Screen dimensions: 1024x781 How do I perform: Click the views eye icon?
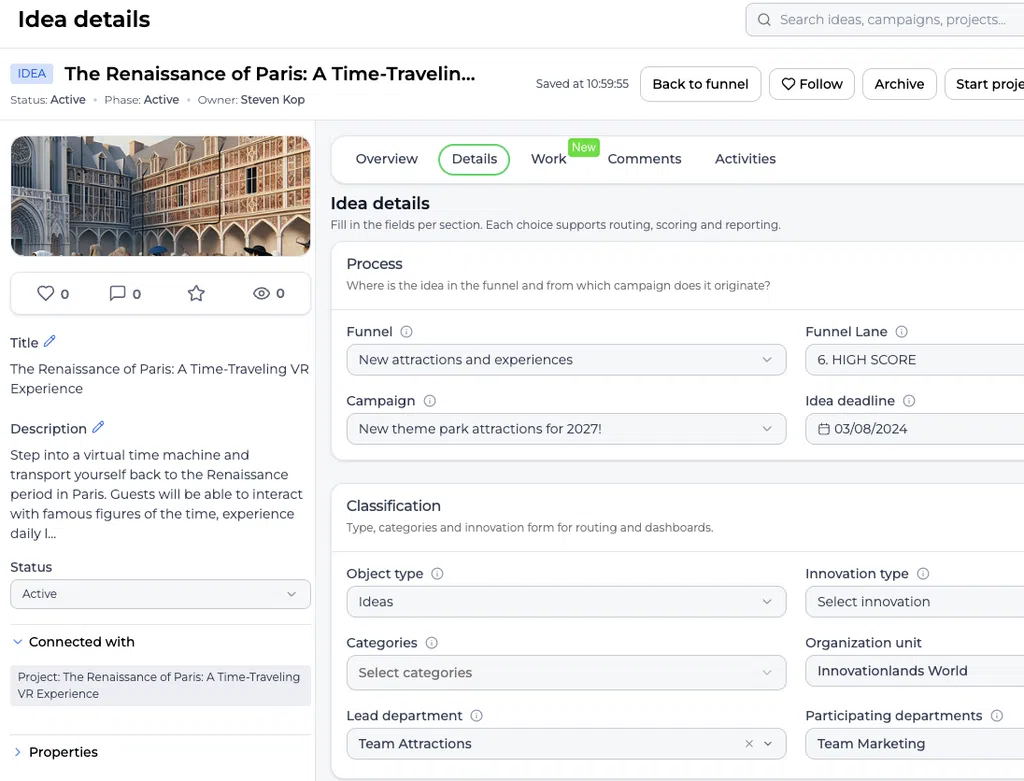[x=261, y=293]
